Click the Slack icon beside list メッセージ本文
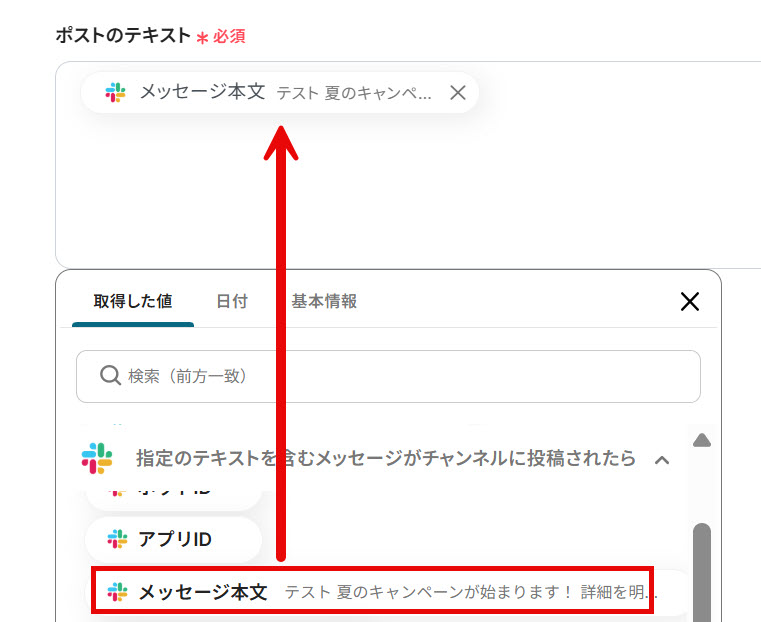The height and width of the screenshot is (622, 761). [x=117, y=592]
